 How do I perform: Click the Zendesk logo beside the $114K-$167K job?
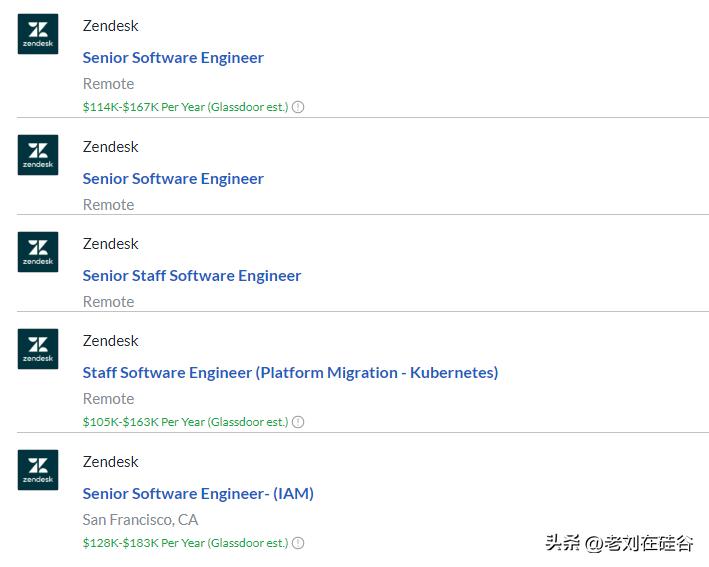pos(38,34)
